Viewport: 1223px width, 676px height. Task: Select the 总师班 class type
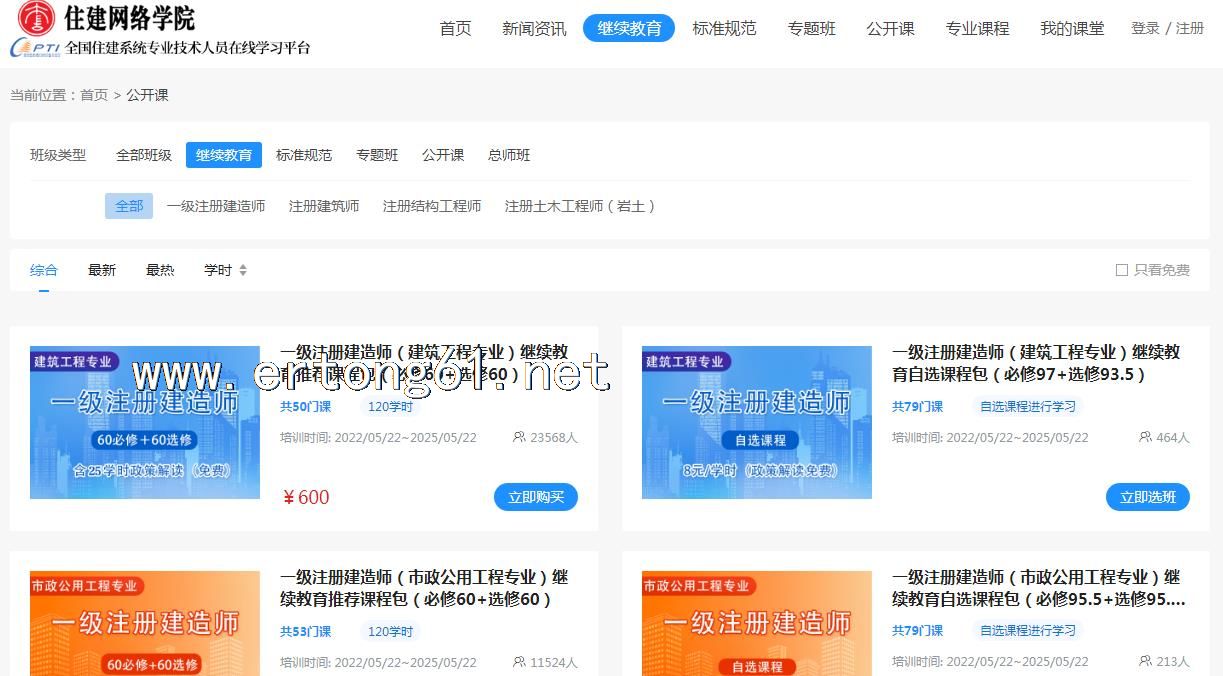(509, 155)
